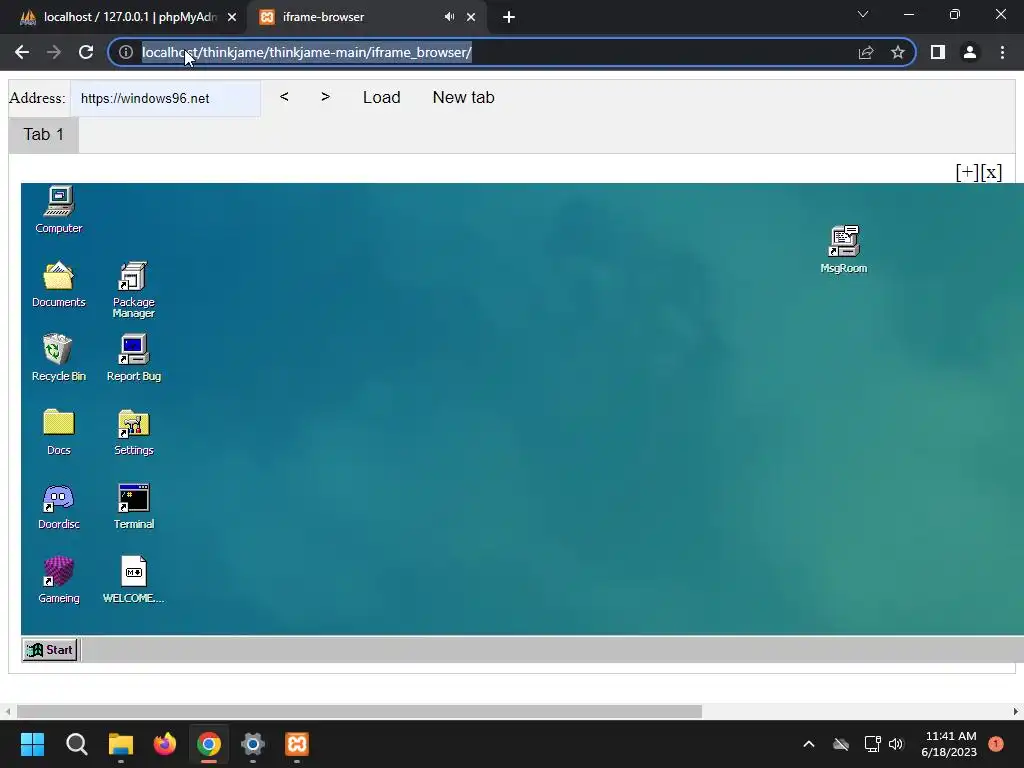Open the clock and date display
This screenshot has width=1024, height=768.
[x=949, y=744]
